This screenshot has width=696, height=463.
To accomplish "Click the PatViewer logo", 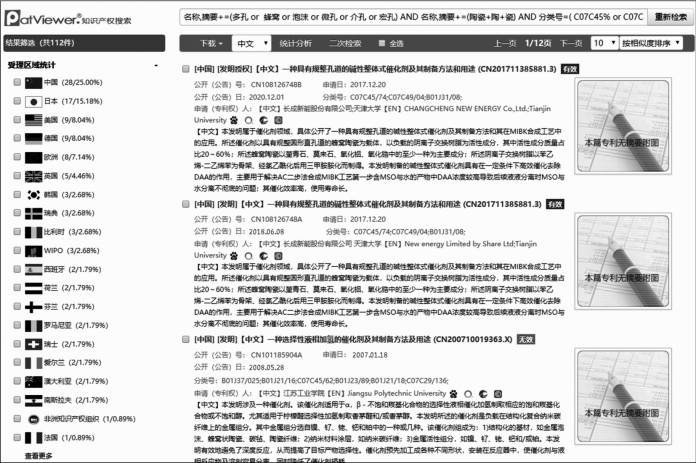I will [x=68, y=19].
